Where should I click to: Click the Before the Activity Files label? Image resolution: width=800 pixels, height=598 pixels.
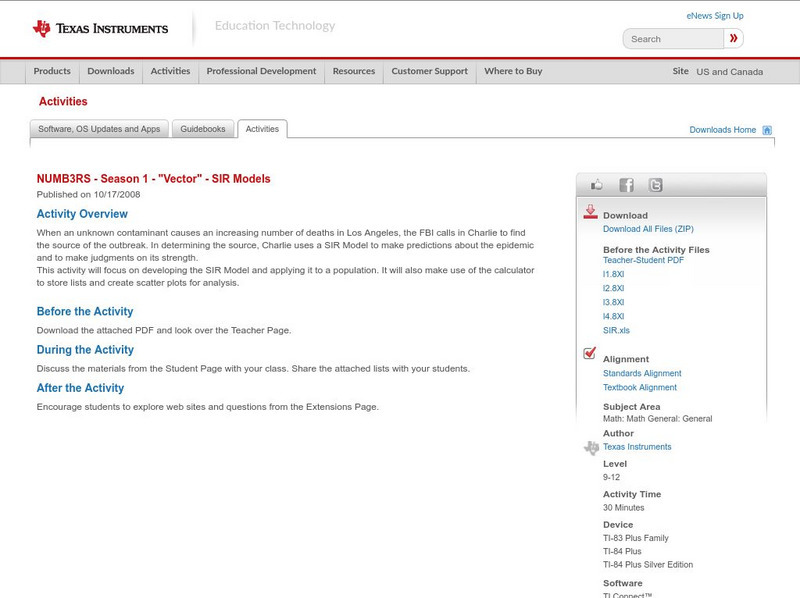pyautogui.click(x=656, y=250)
